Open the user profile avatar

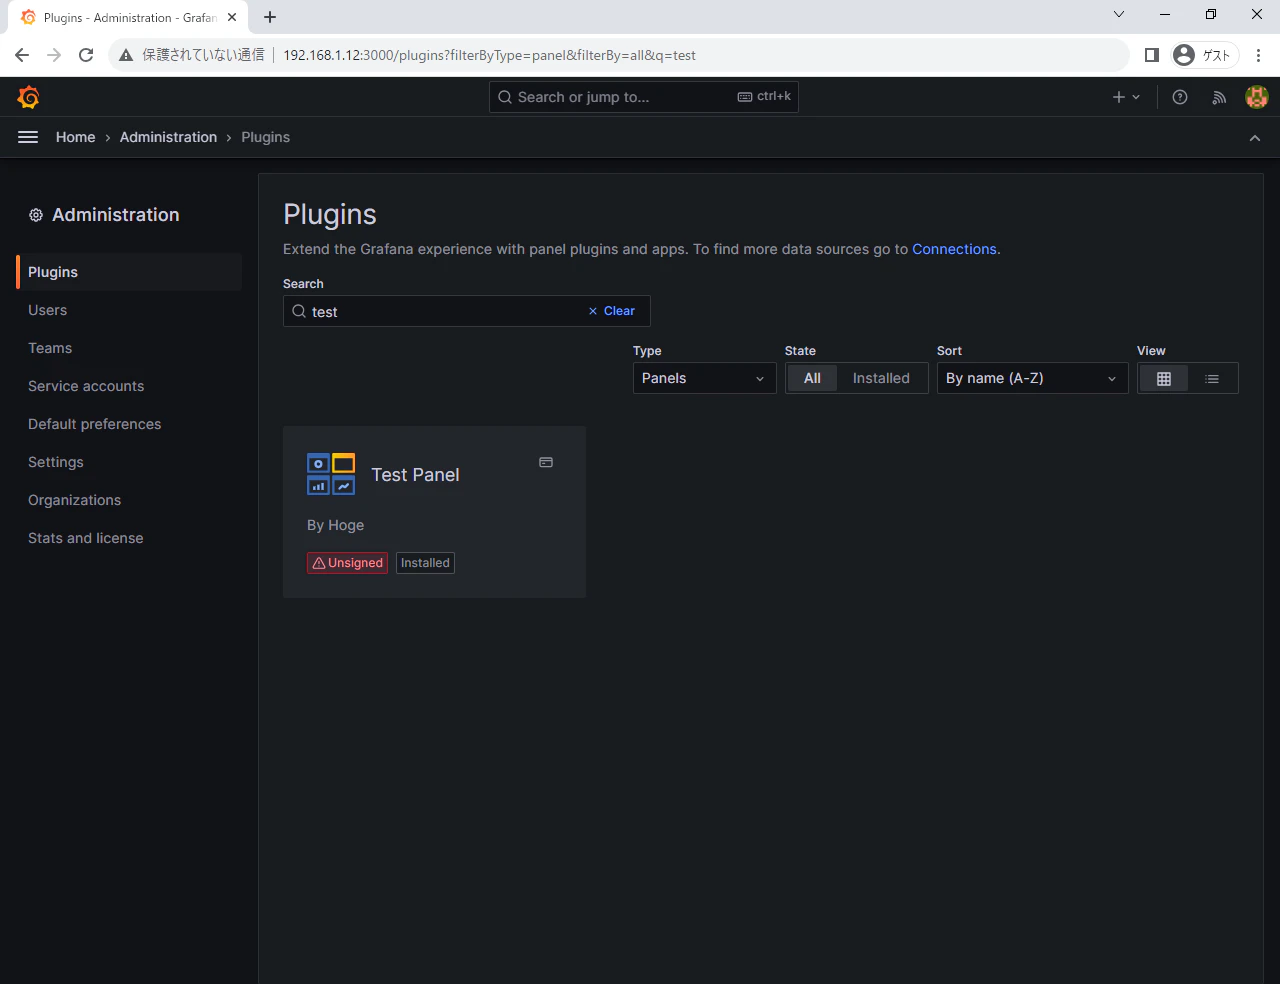[x=1257, y=97]
